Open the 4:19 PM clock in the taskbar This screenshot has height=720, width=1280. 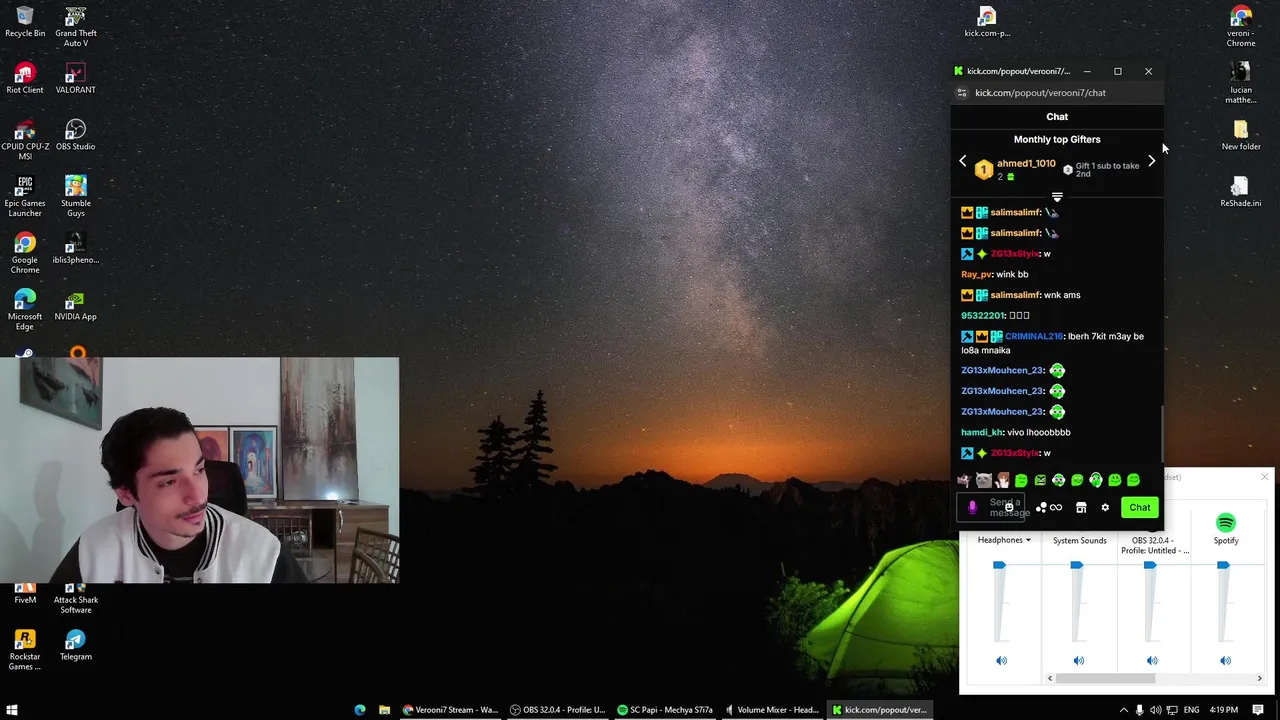coord(1223,710)
